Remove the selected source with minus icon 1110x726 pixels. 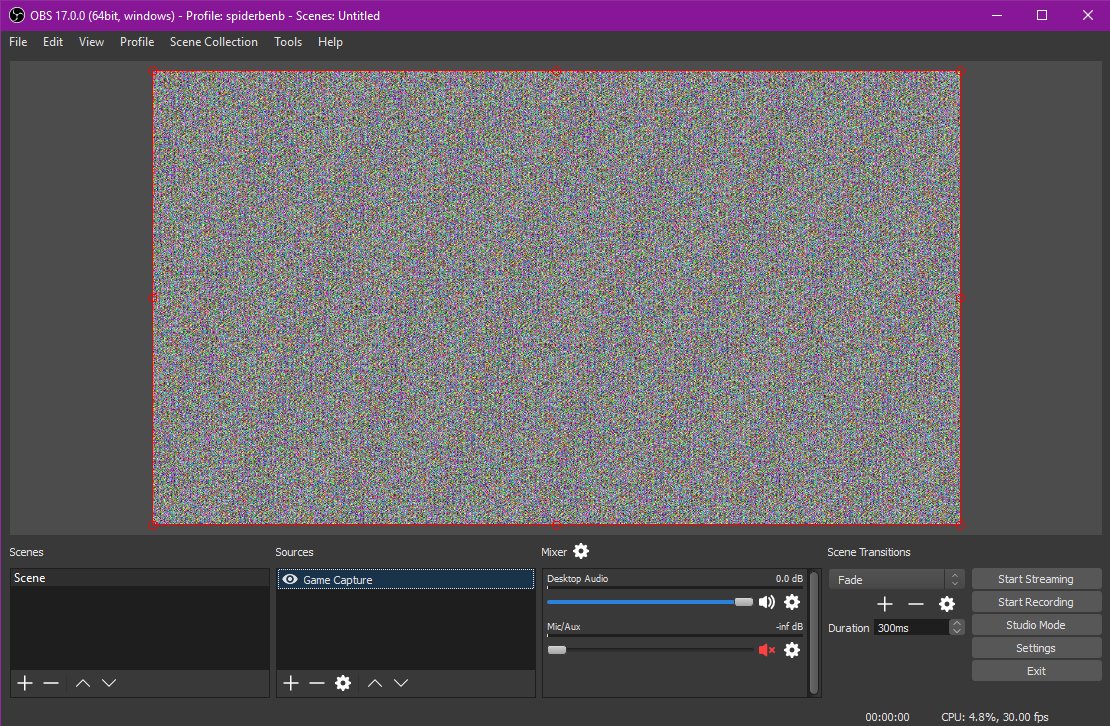point(317,683)
